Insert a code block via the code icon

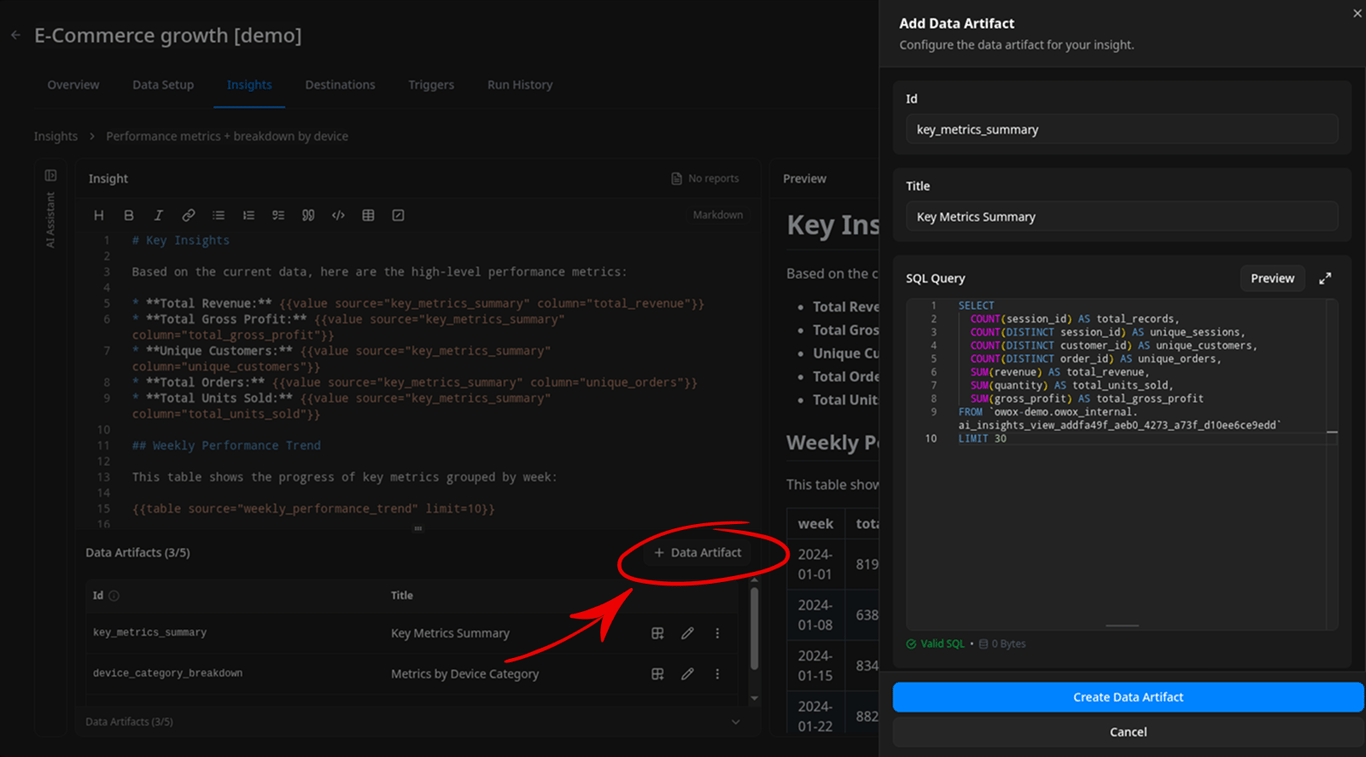tap(338, 214)
